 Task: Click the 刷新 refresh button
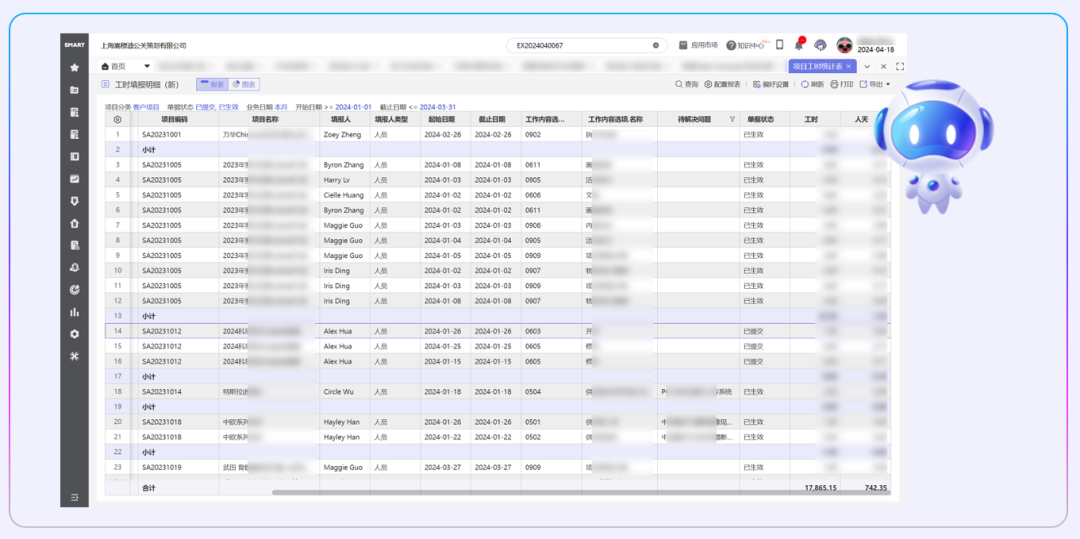[x=811, y=85]
